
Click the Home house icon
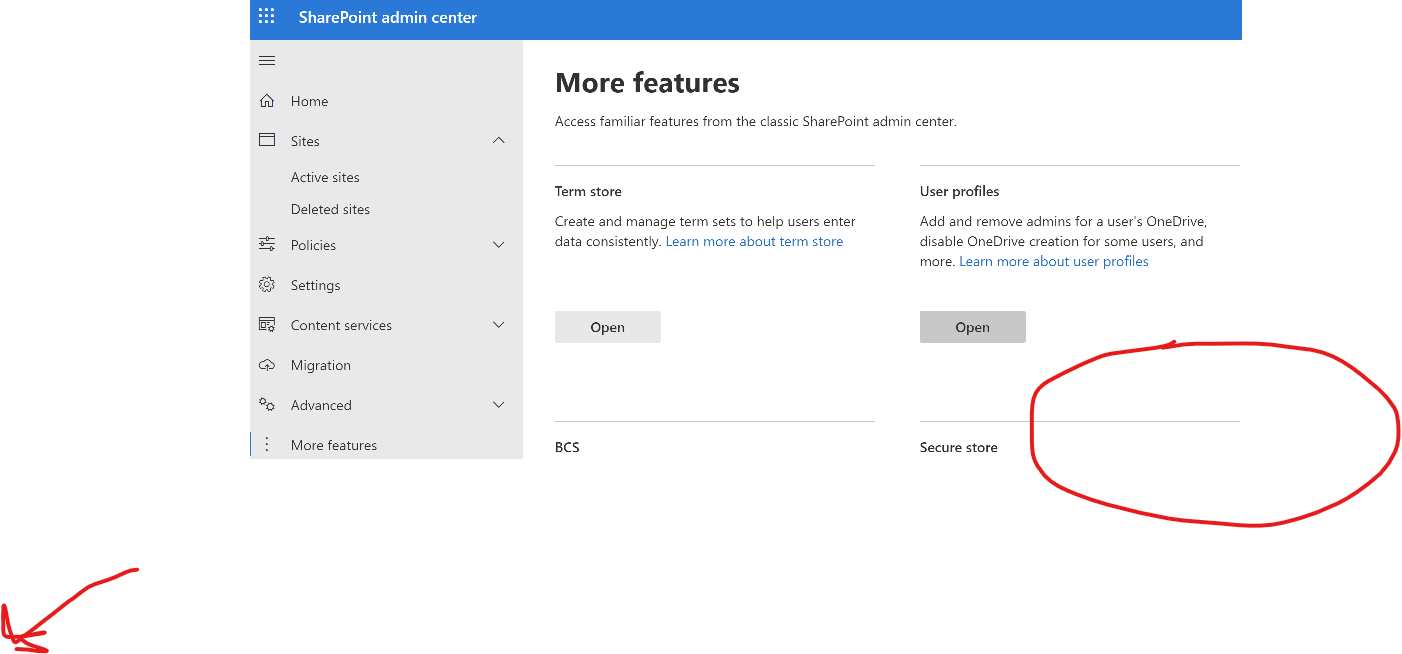point(267,101)
